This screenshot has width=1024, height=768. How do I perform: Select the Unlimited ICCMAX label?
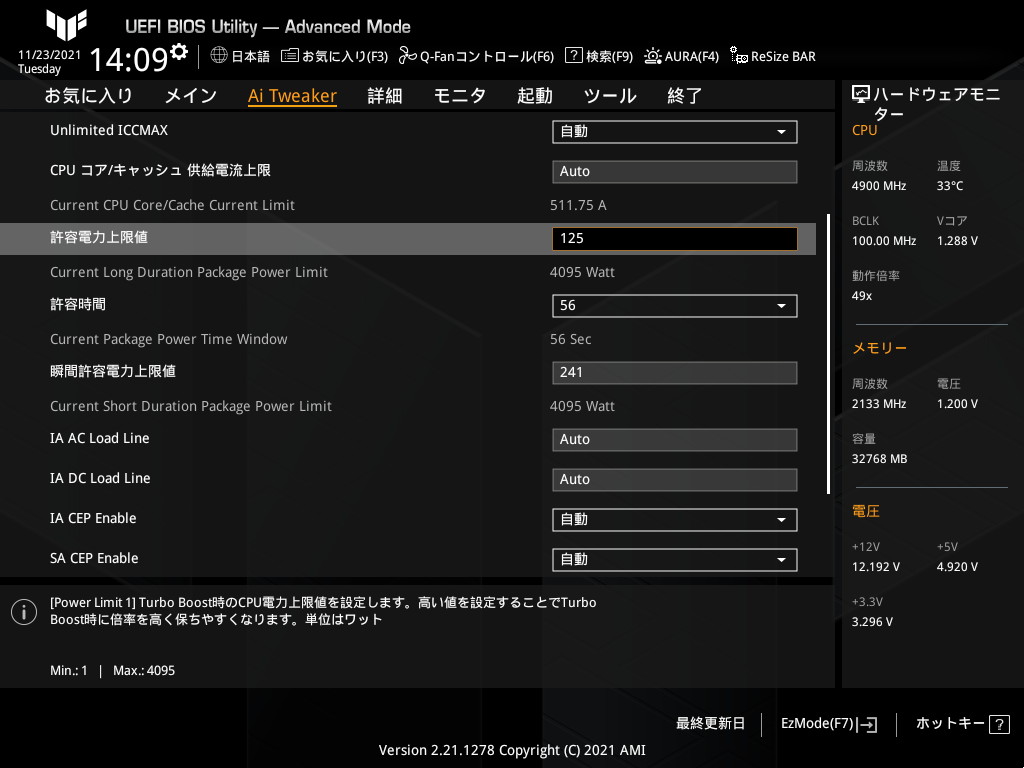click(109, 130)
